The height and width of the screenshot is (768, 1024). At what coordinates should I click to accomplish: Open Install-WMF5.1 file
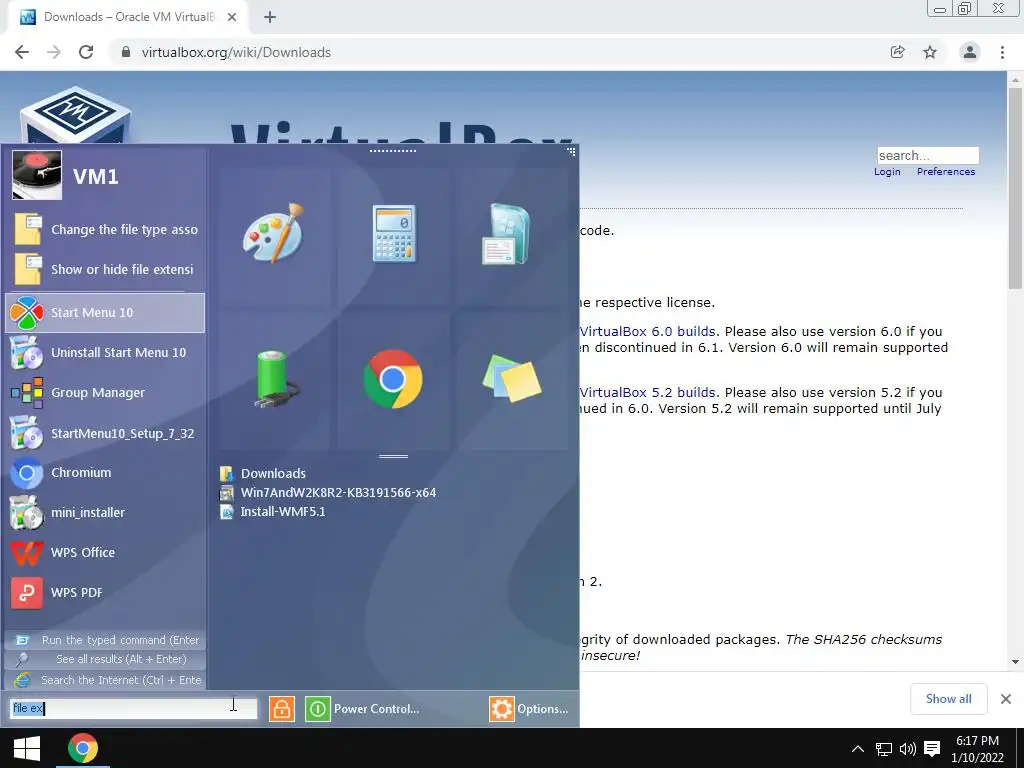click(x=273, y=512)
